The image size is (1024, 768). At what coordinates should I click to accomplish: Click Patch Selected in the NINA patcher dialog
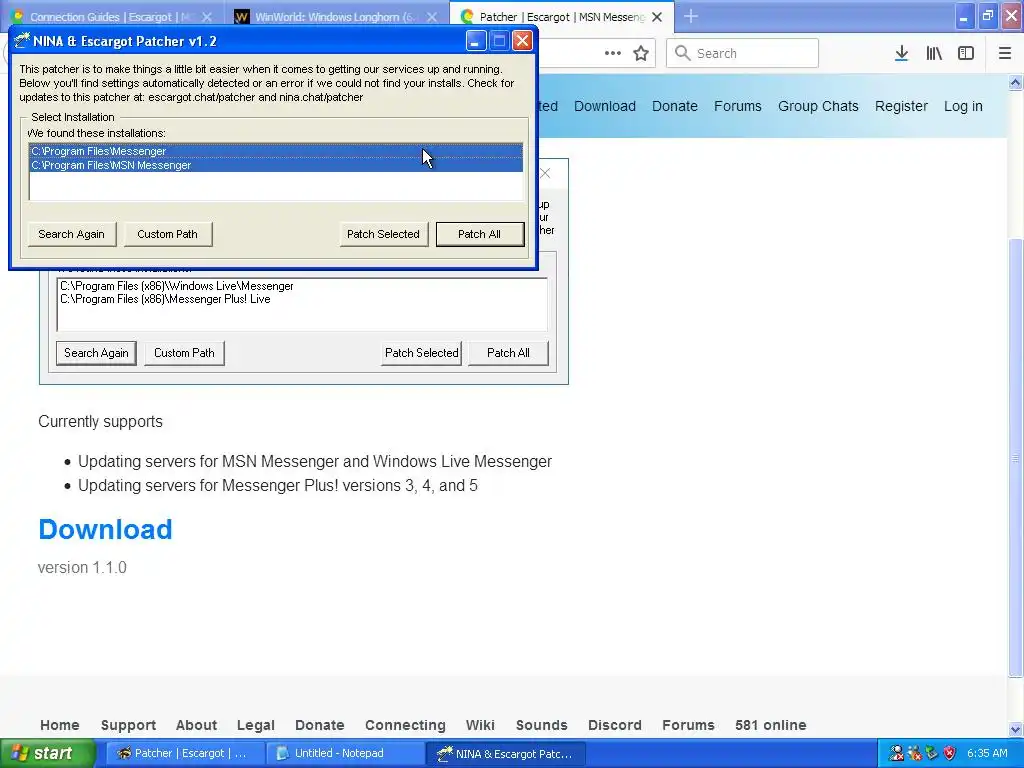[383, 234]
